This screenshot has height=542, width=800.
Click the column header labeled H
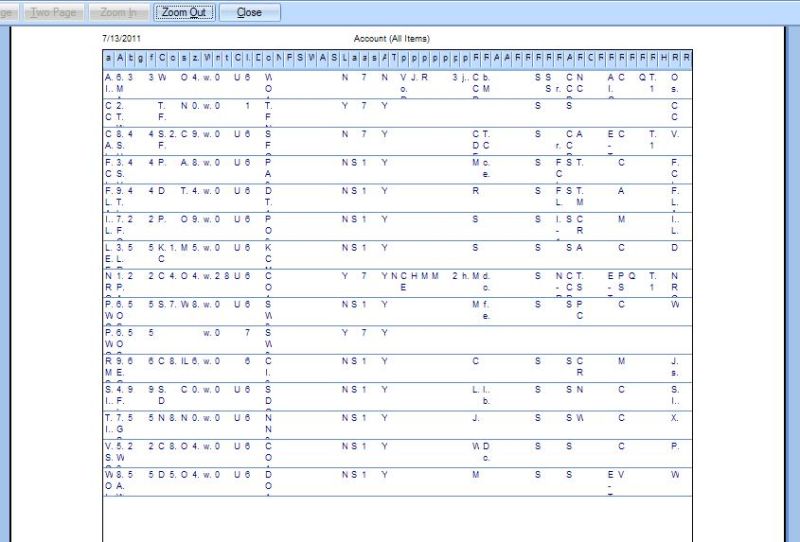[664, 58]
